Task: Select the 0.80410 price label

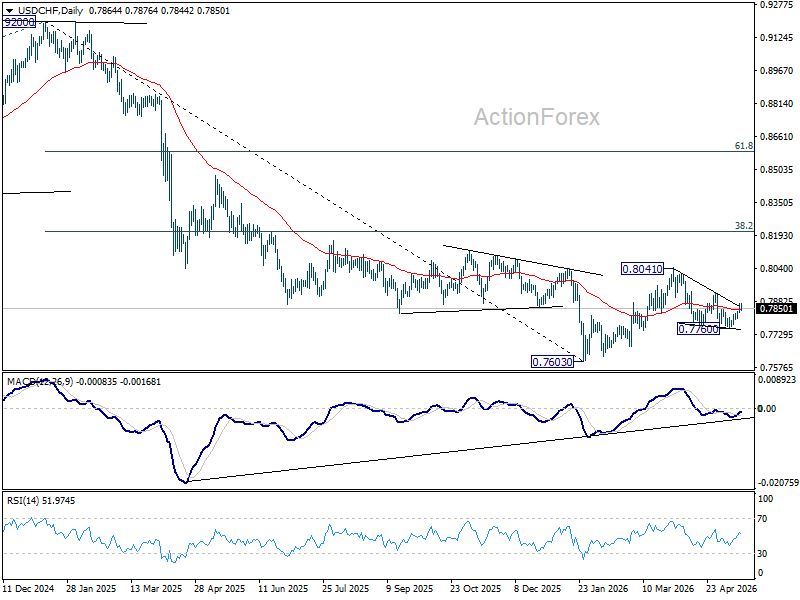Action: pos(642,268)
